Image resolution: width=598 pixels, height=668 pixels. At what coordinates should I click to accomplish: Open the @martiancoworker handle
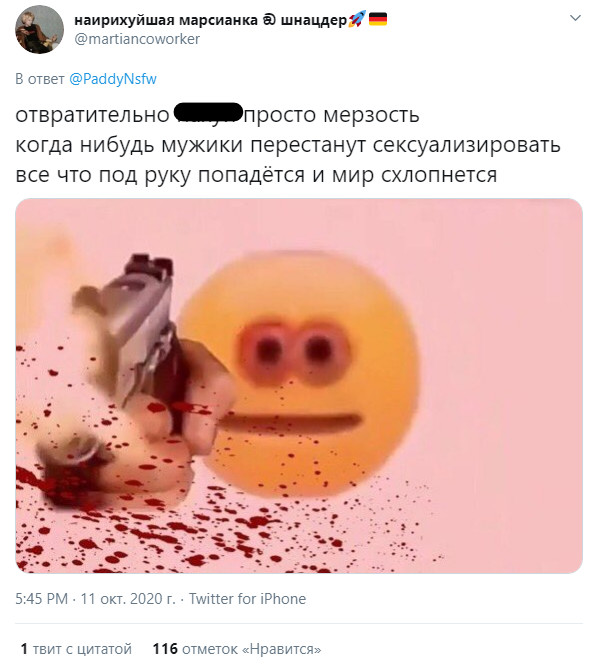tap(137, 39)
